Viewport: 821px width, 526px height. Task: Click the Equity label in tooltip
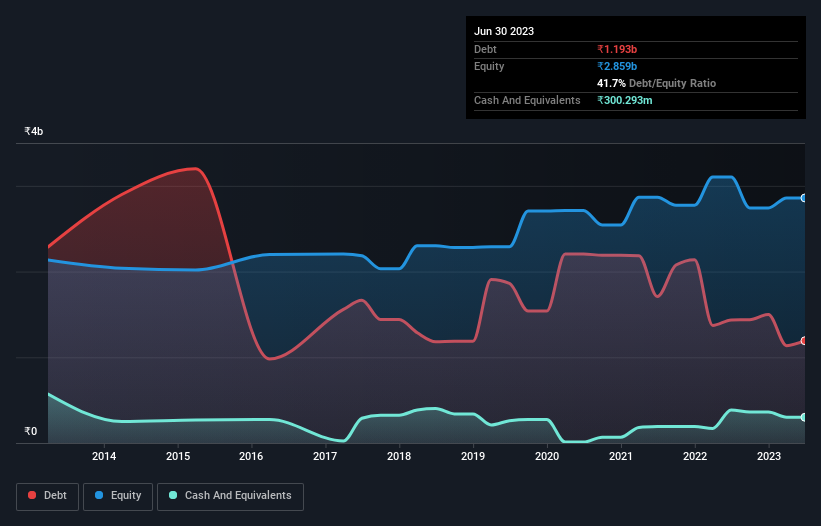(x=489, y=66)
